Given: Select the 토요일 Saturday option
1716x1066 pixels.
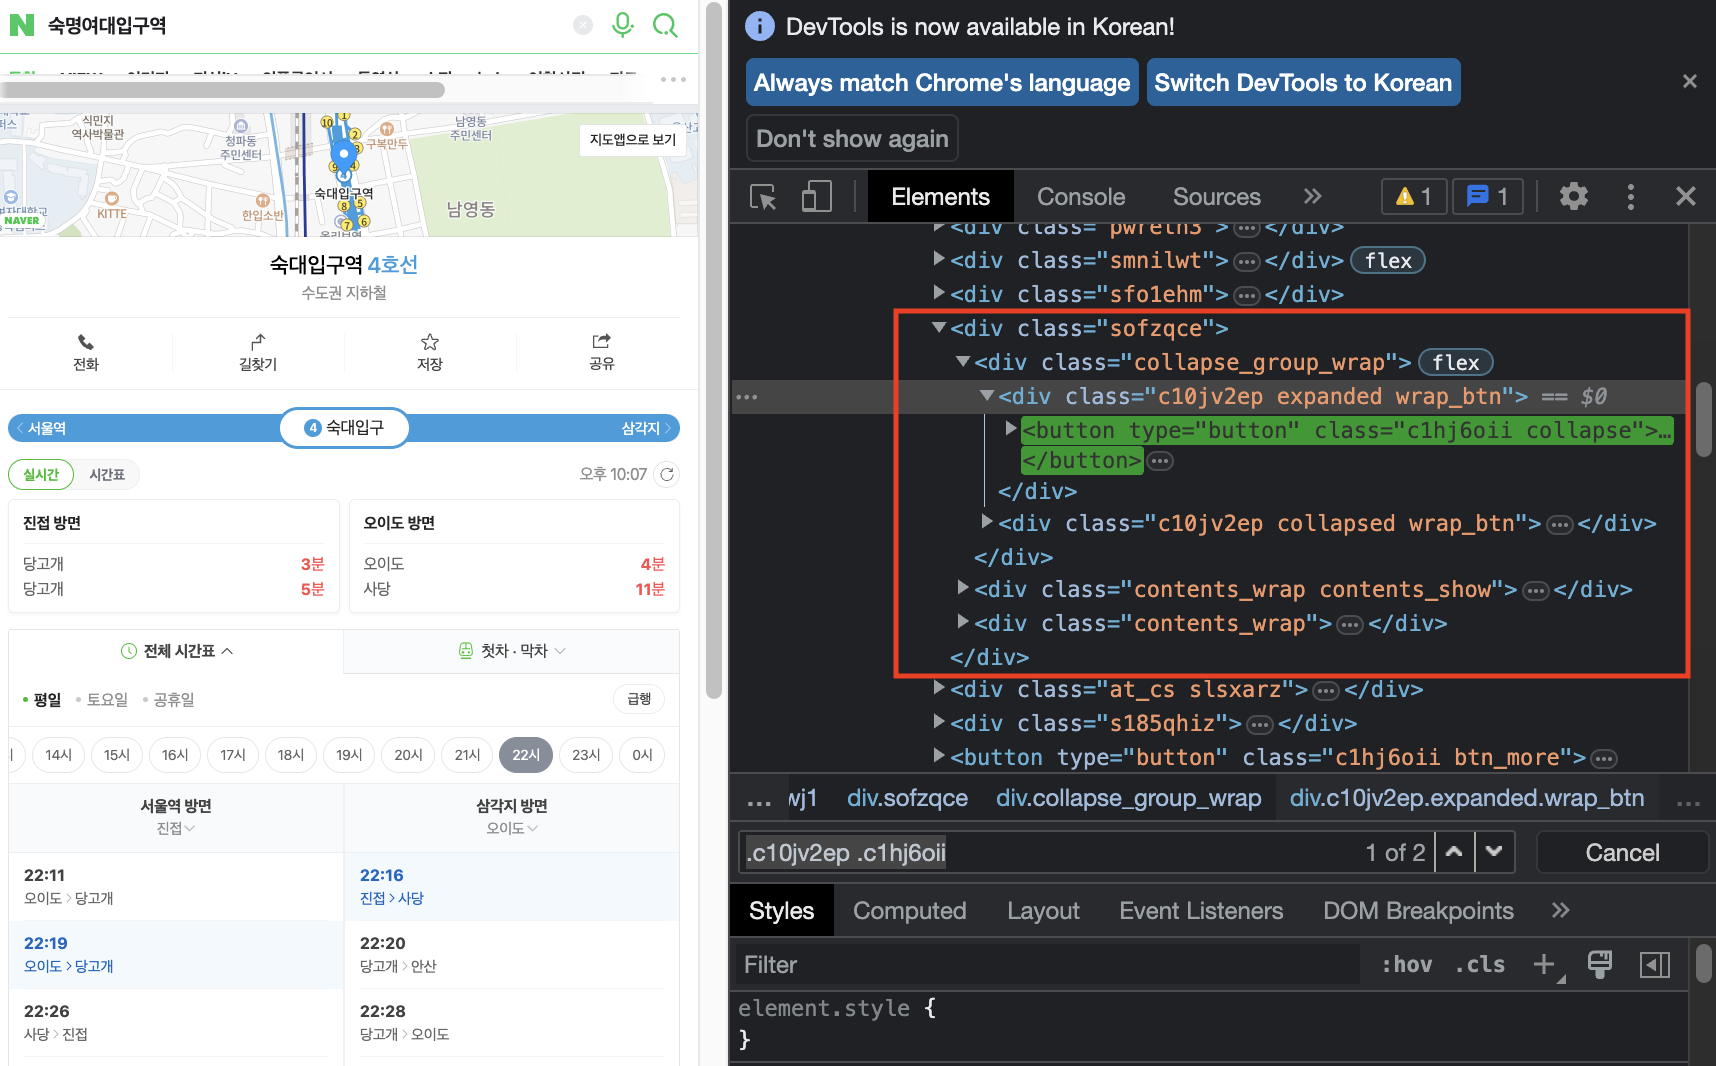Looking at the screenshot, I should pos(101,699).
